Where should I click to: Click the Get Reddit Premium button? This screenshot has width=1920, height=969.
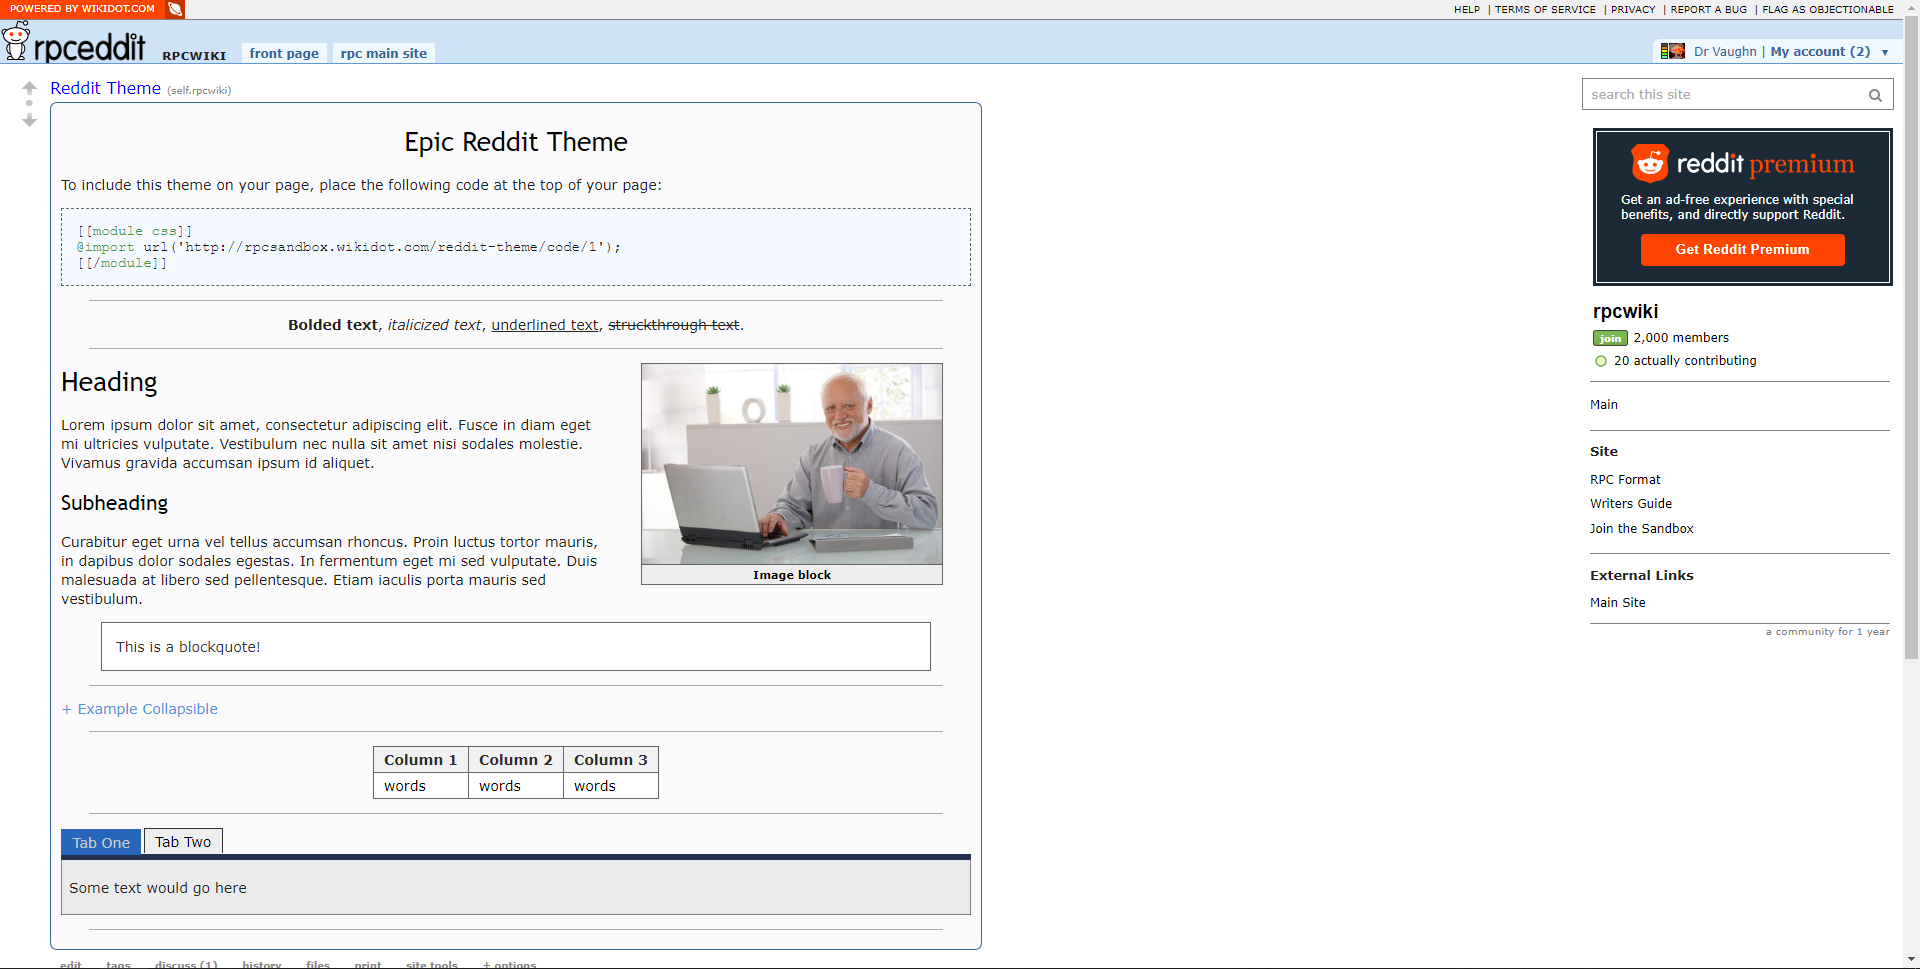[1742, 250]
